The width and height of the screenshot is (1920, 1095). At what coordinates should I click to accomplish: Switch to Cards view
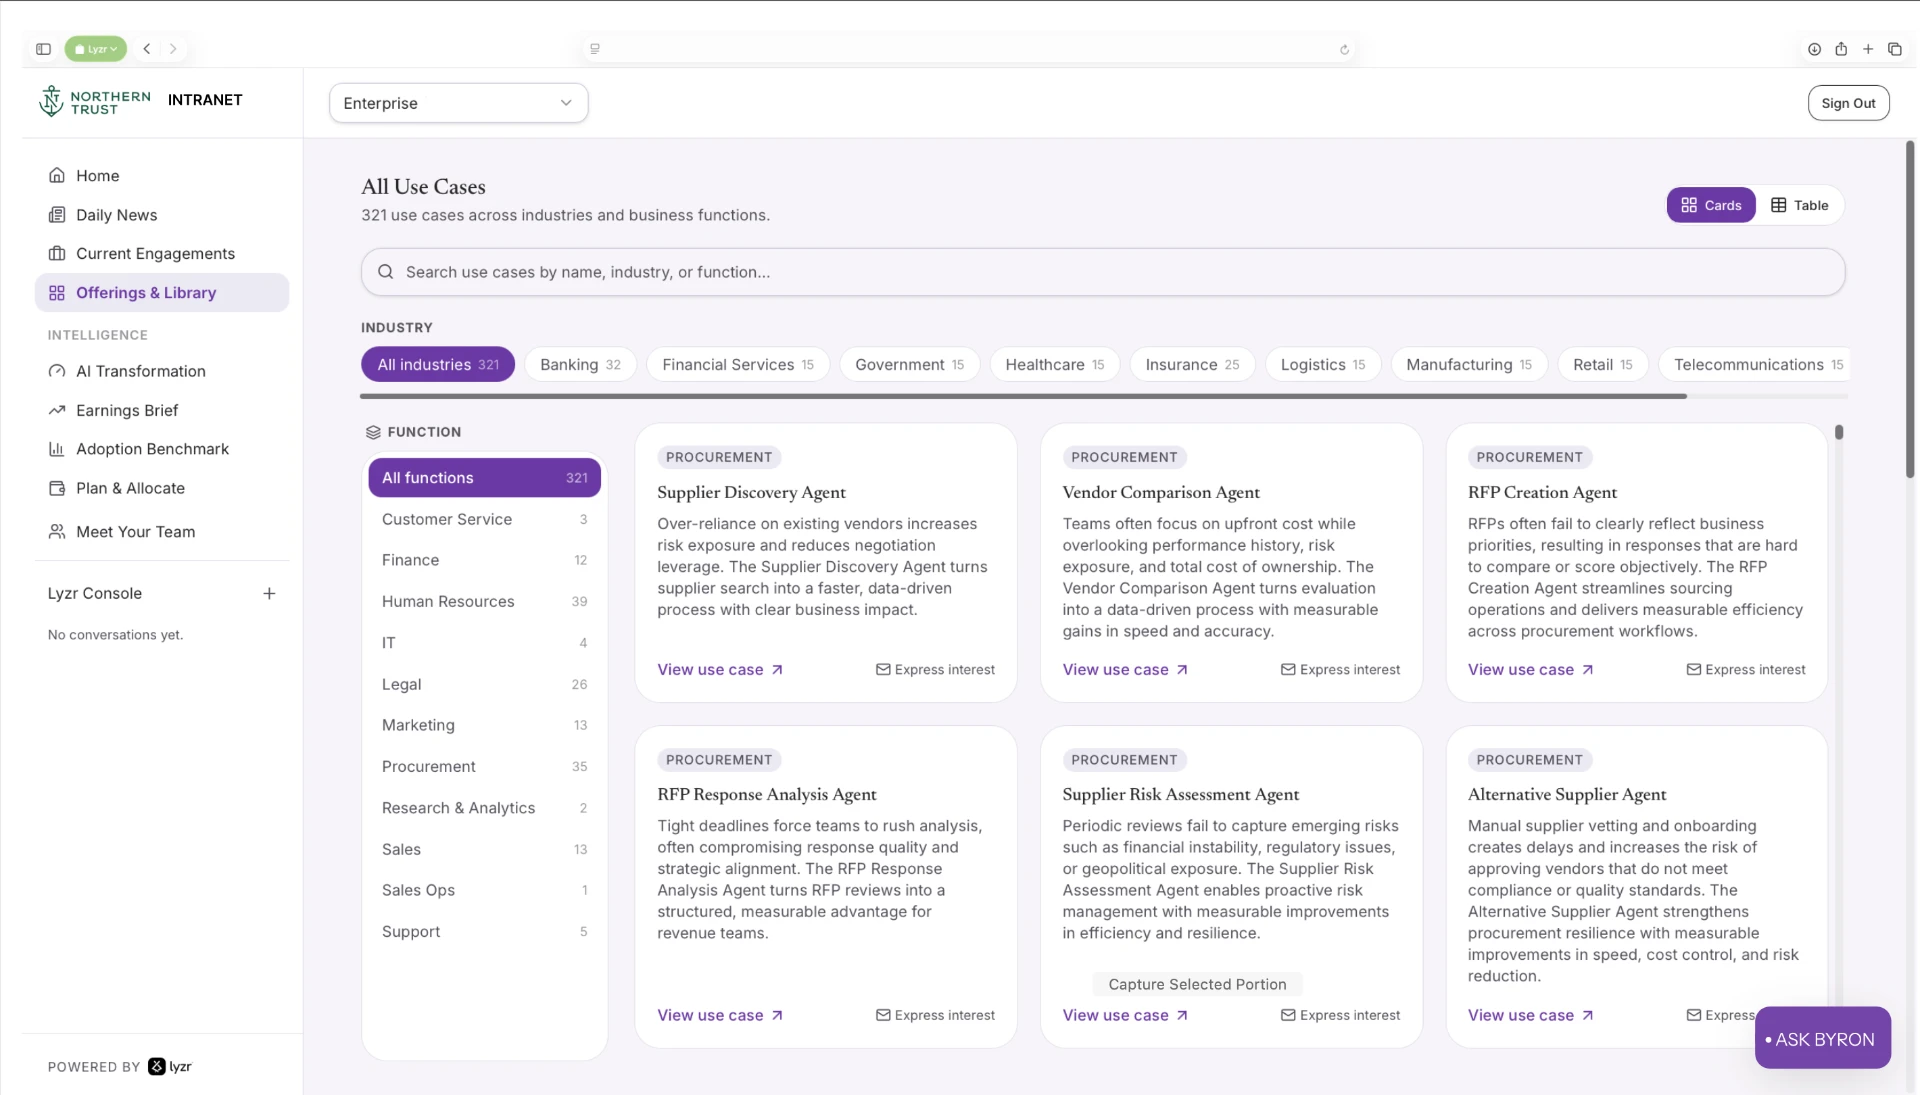tap(1711, 205)
